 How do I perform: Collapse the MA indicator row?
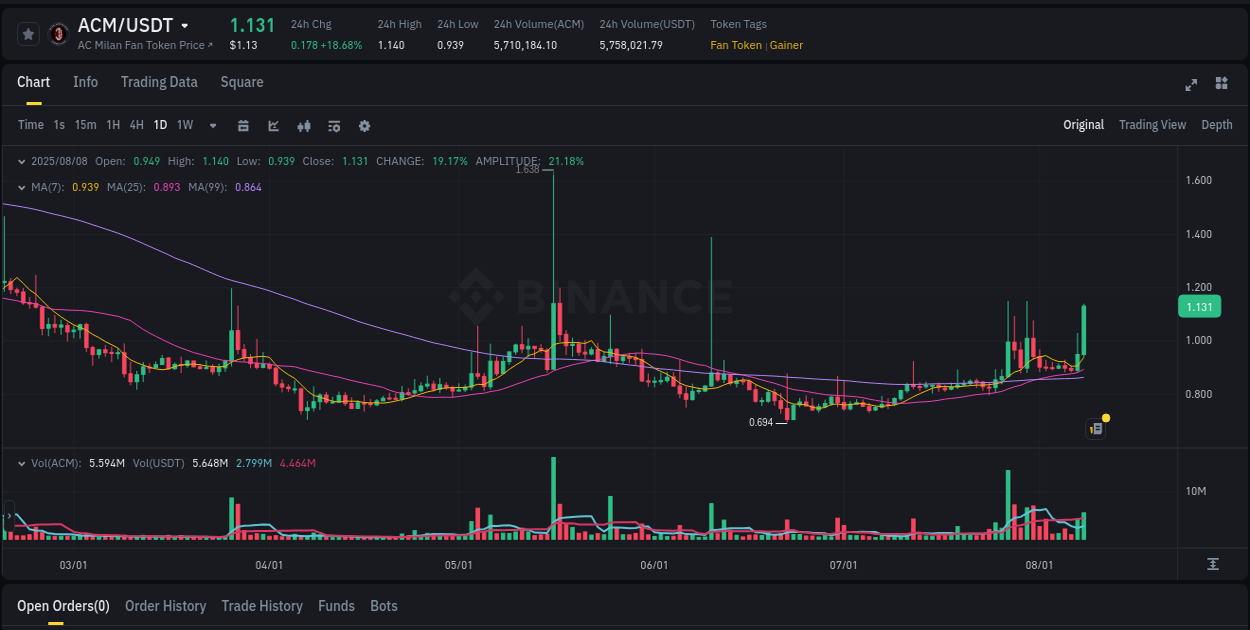pos(22,187)
